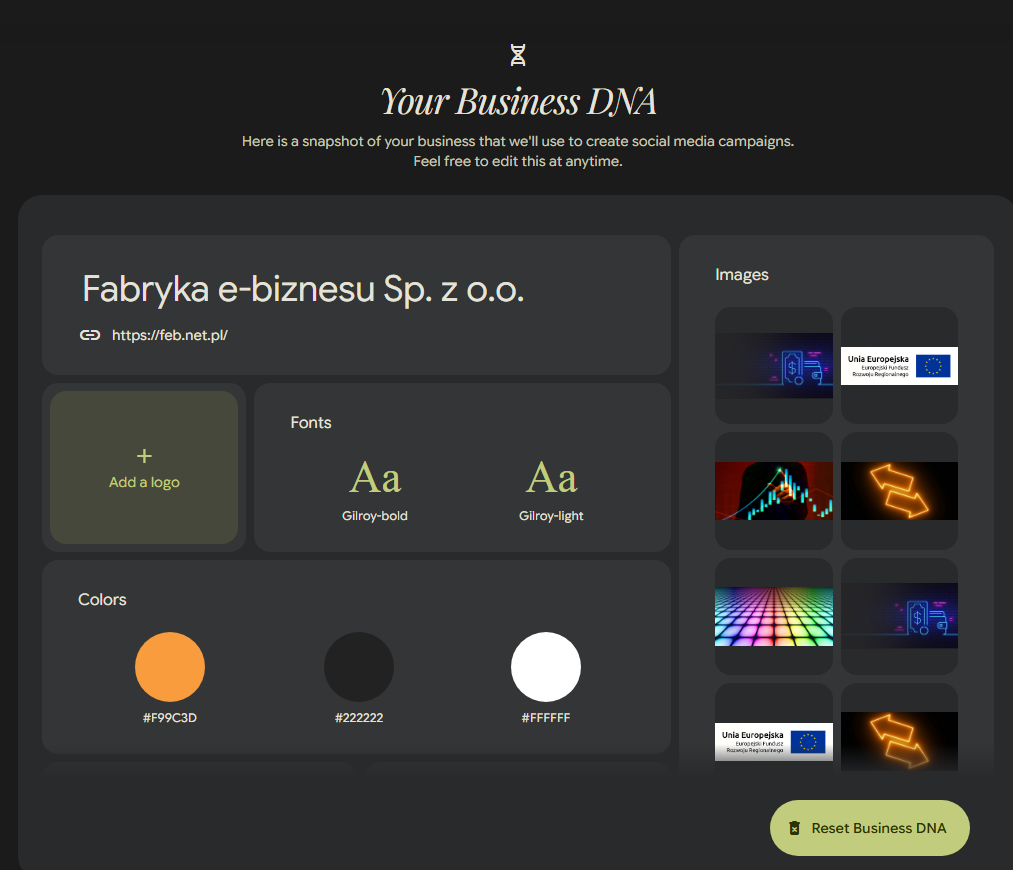Open the https://feb.net.pl/ website link

(x=170, y=335)
